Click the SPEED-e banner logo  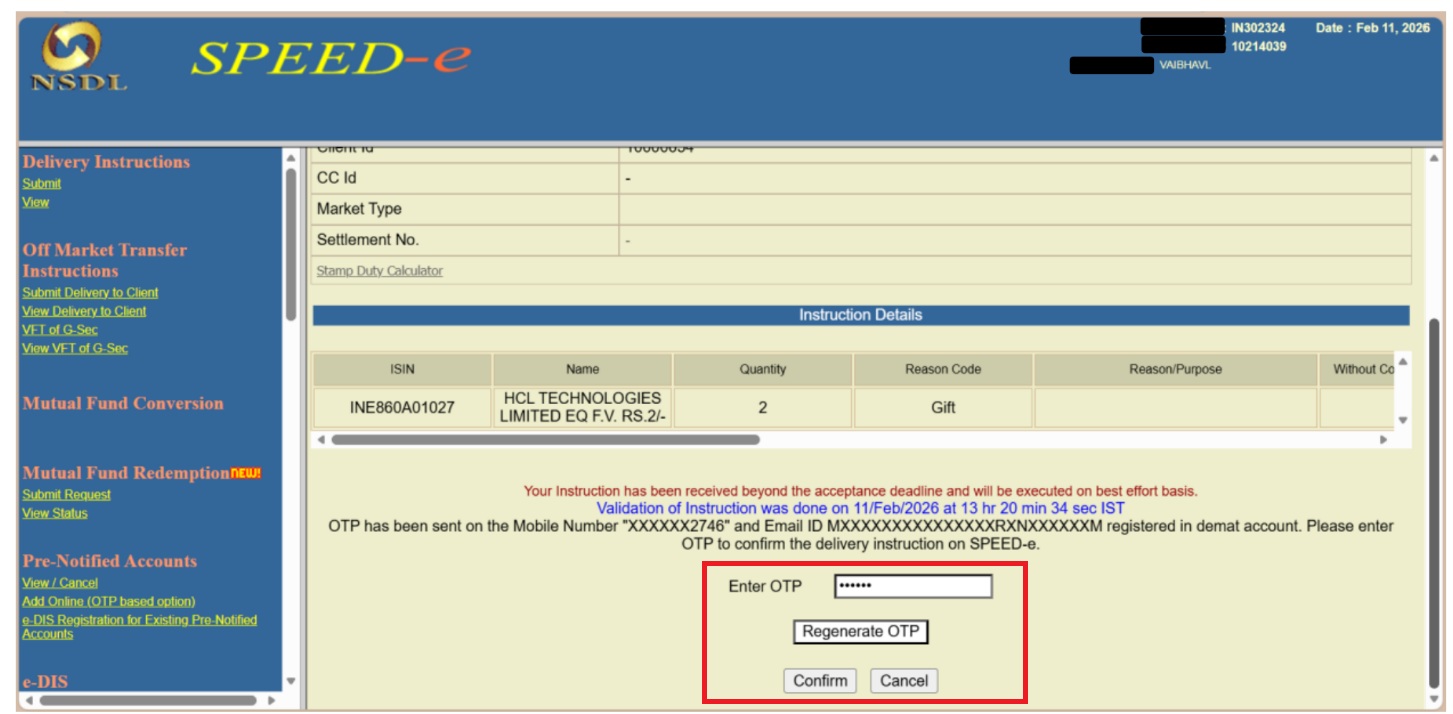pos(330,60)
